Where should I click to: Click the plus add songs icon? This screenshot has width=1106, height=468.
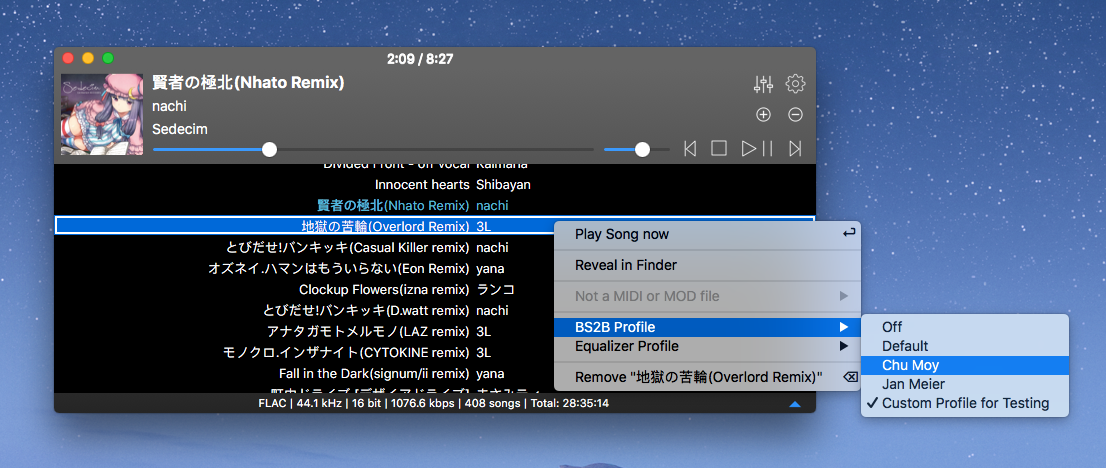[x=763, y=114]
